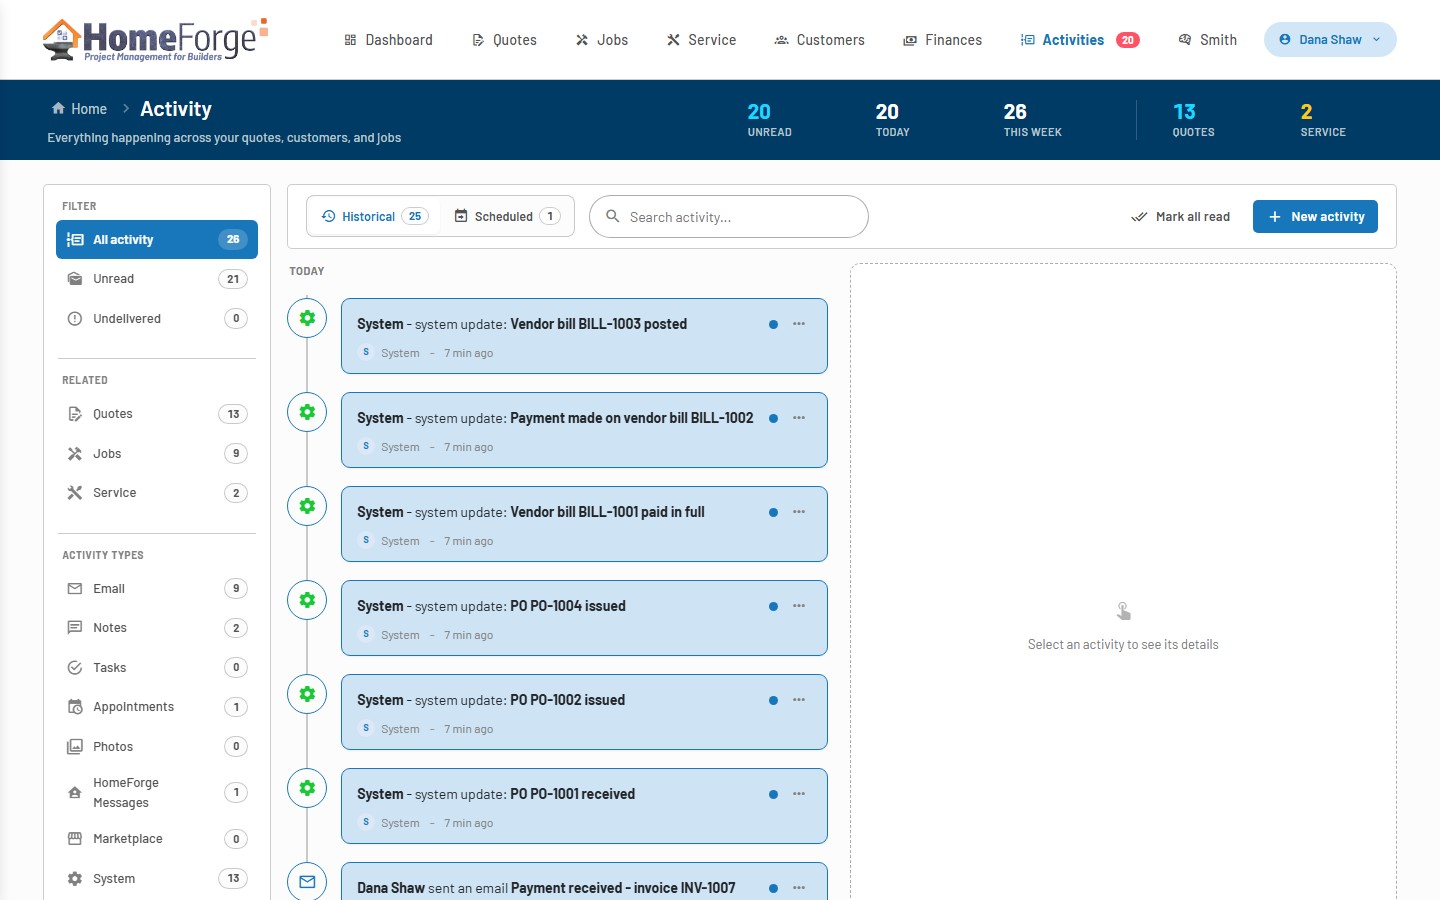Filter by HomeForge Messages type
Image resolution: width=1440 pixels, height=900 pixels.
point(157,793)
